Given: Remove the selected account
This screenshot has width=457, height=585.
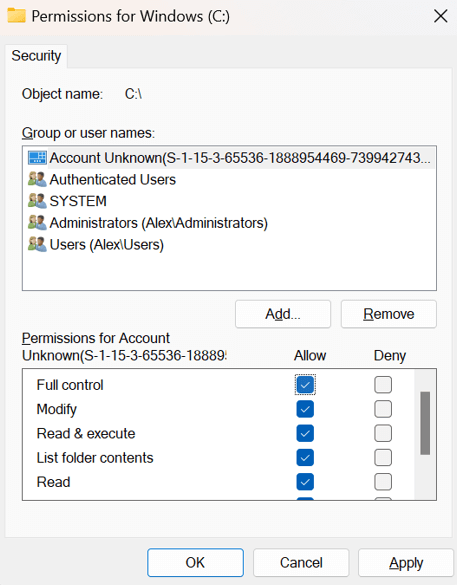Looking at the screenshot, I should coord(389,314).
